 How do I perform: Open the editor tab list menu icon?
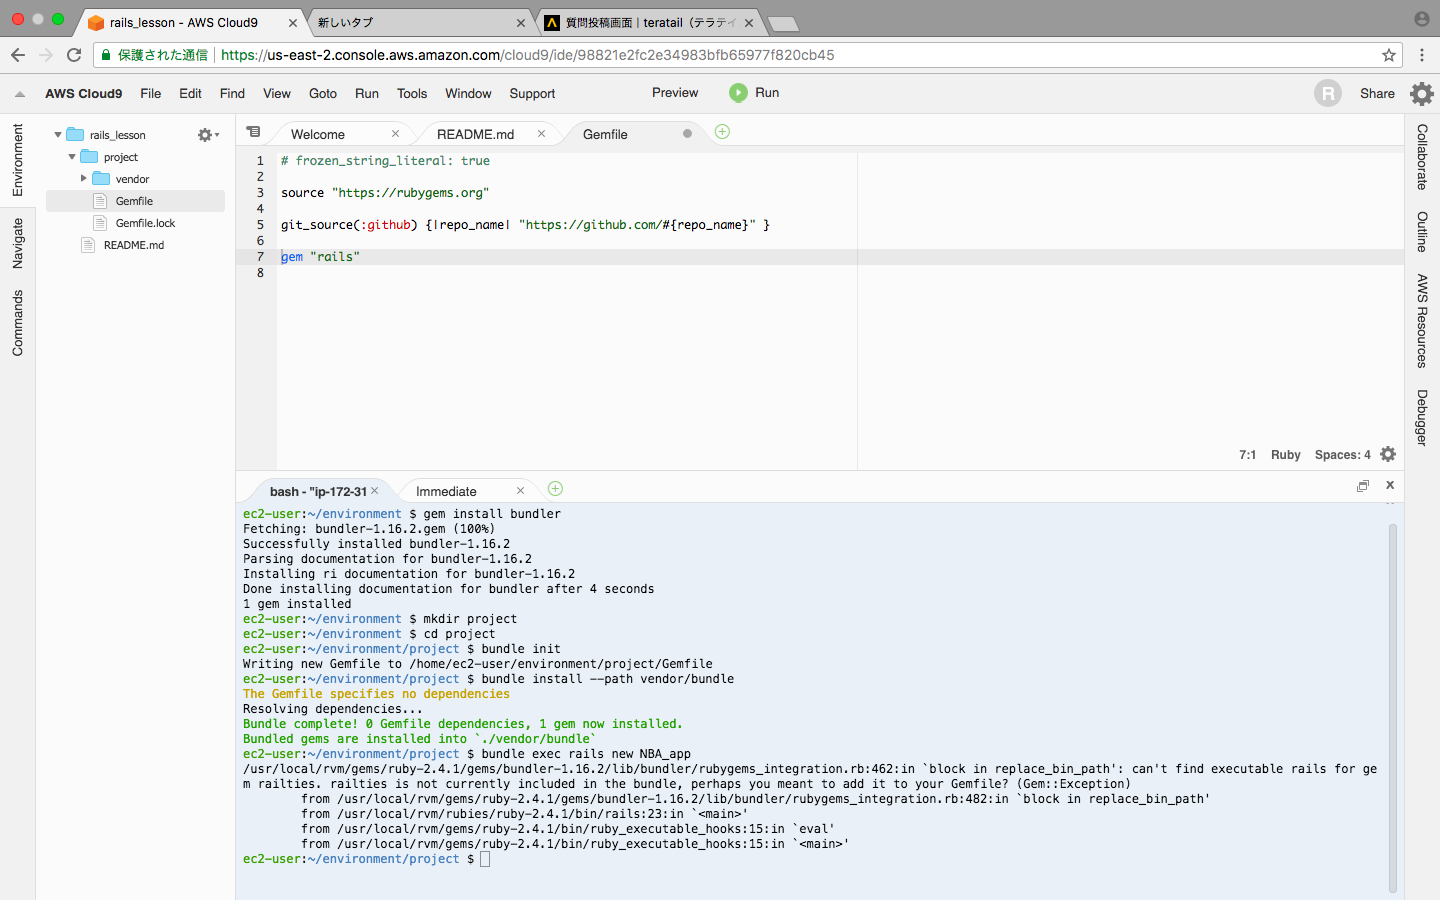[254, 131]
